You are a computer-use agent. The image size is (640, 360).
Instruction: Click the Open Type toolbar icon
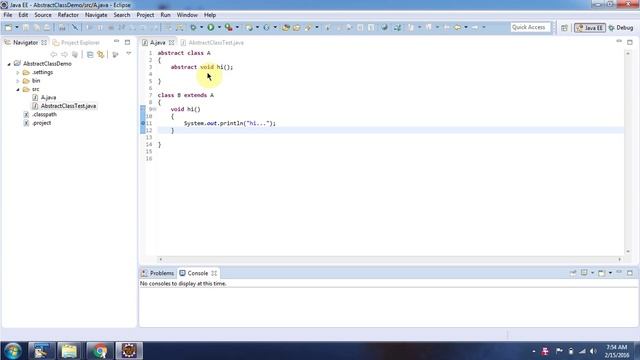(x=286, y=27)
